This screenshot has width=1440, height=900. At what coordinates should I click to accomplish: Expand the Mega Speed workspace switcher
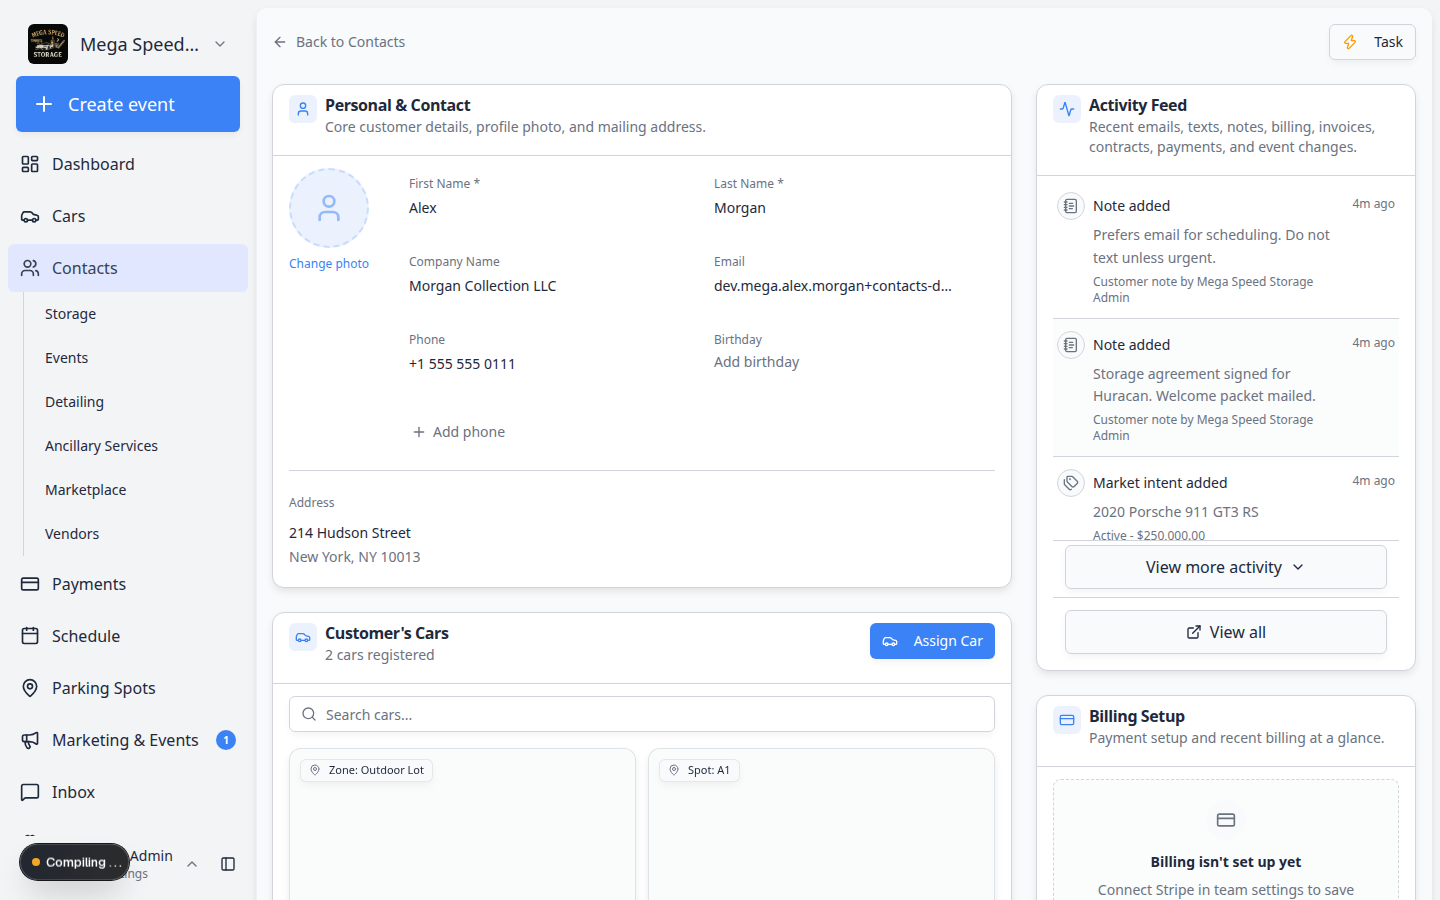[x=220, y=44]
